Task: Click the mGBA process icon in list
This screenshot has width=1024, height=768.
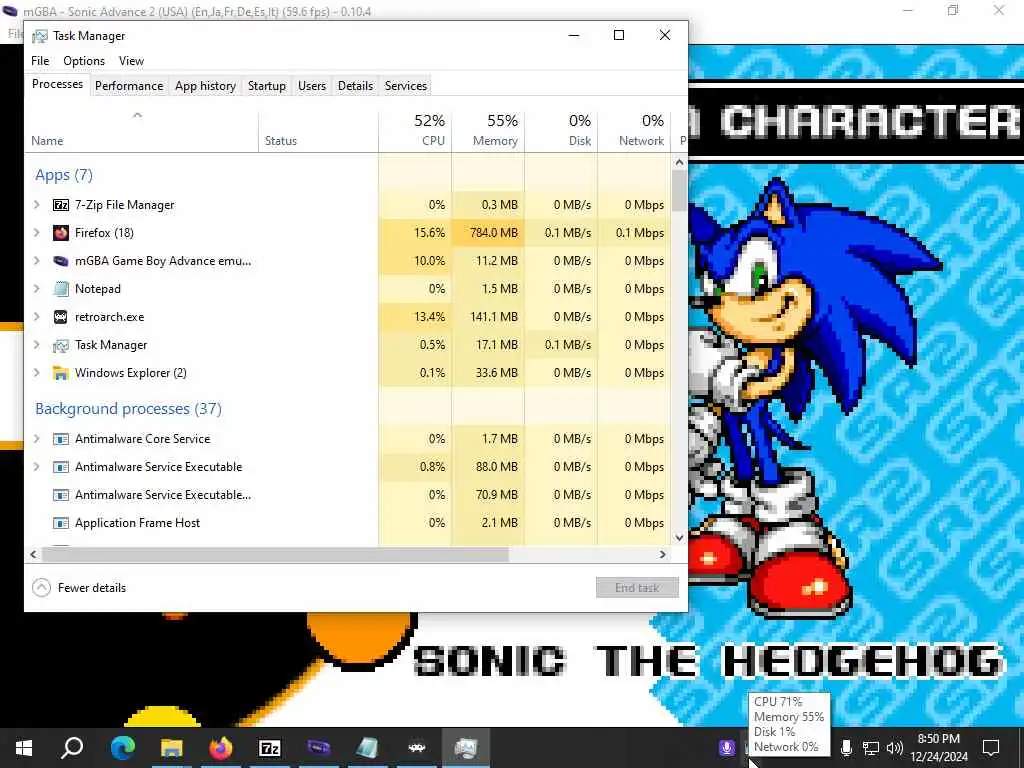Action: 61,261
